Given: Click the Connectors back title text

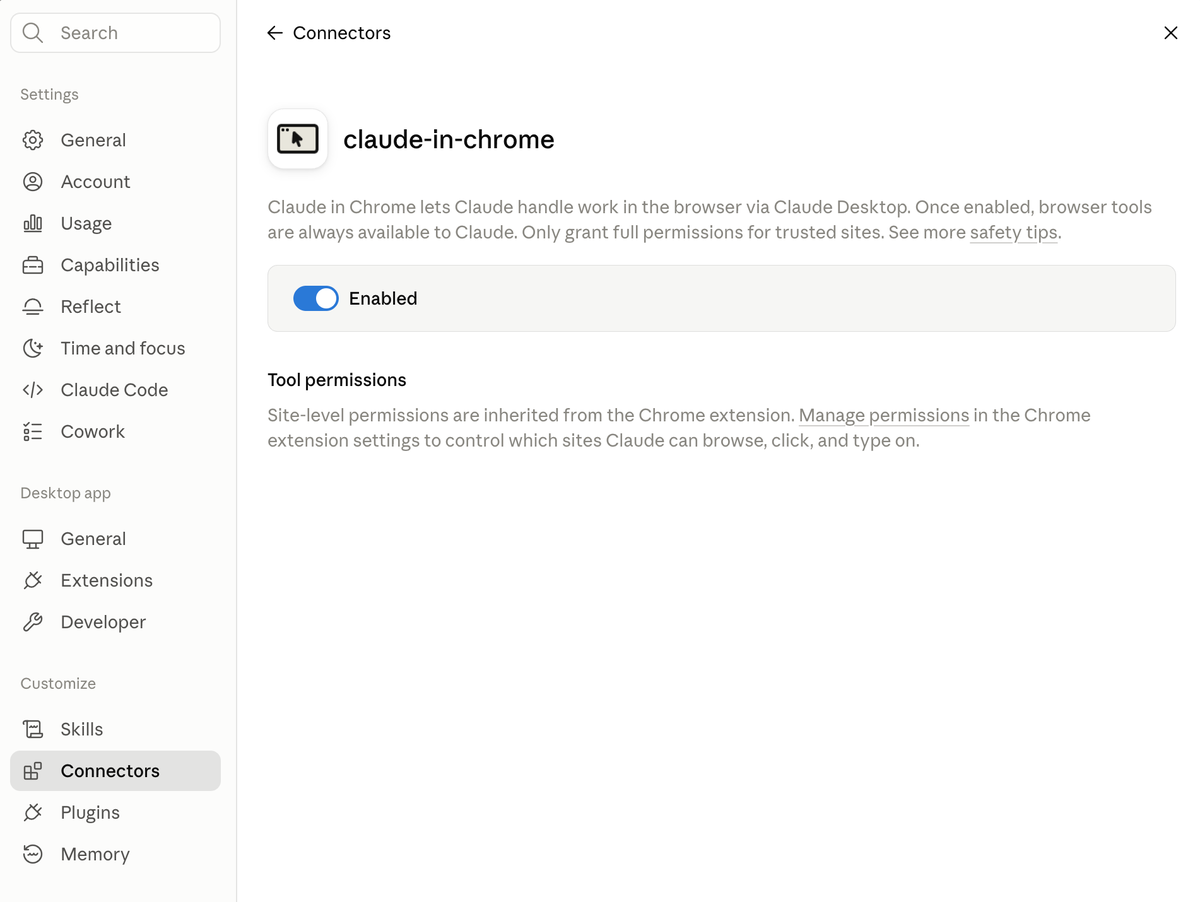Looking at the screenshot, I should coord(342,33).
